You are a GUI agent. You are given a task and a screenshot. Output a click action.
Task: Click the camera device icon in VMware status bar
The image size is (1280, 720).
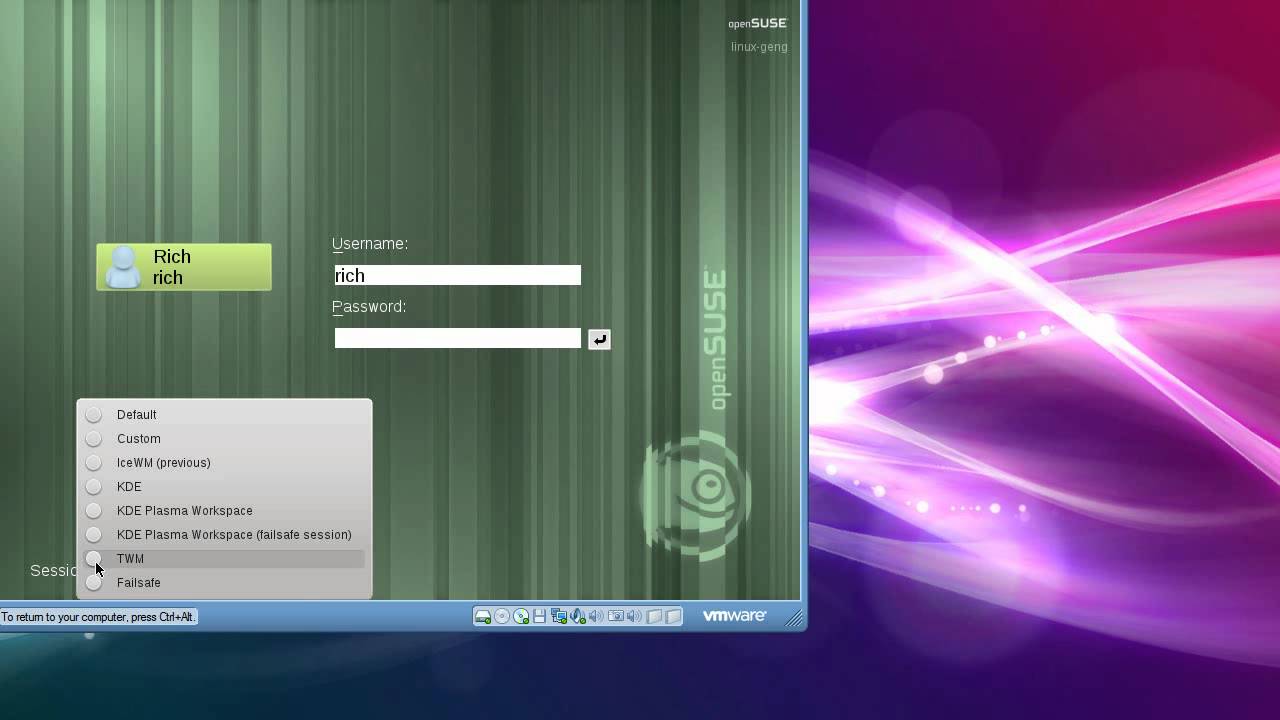616,617
